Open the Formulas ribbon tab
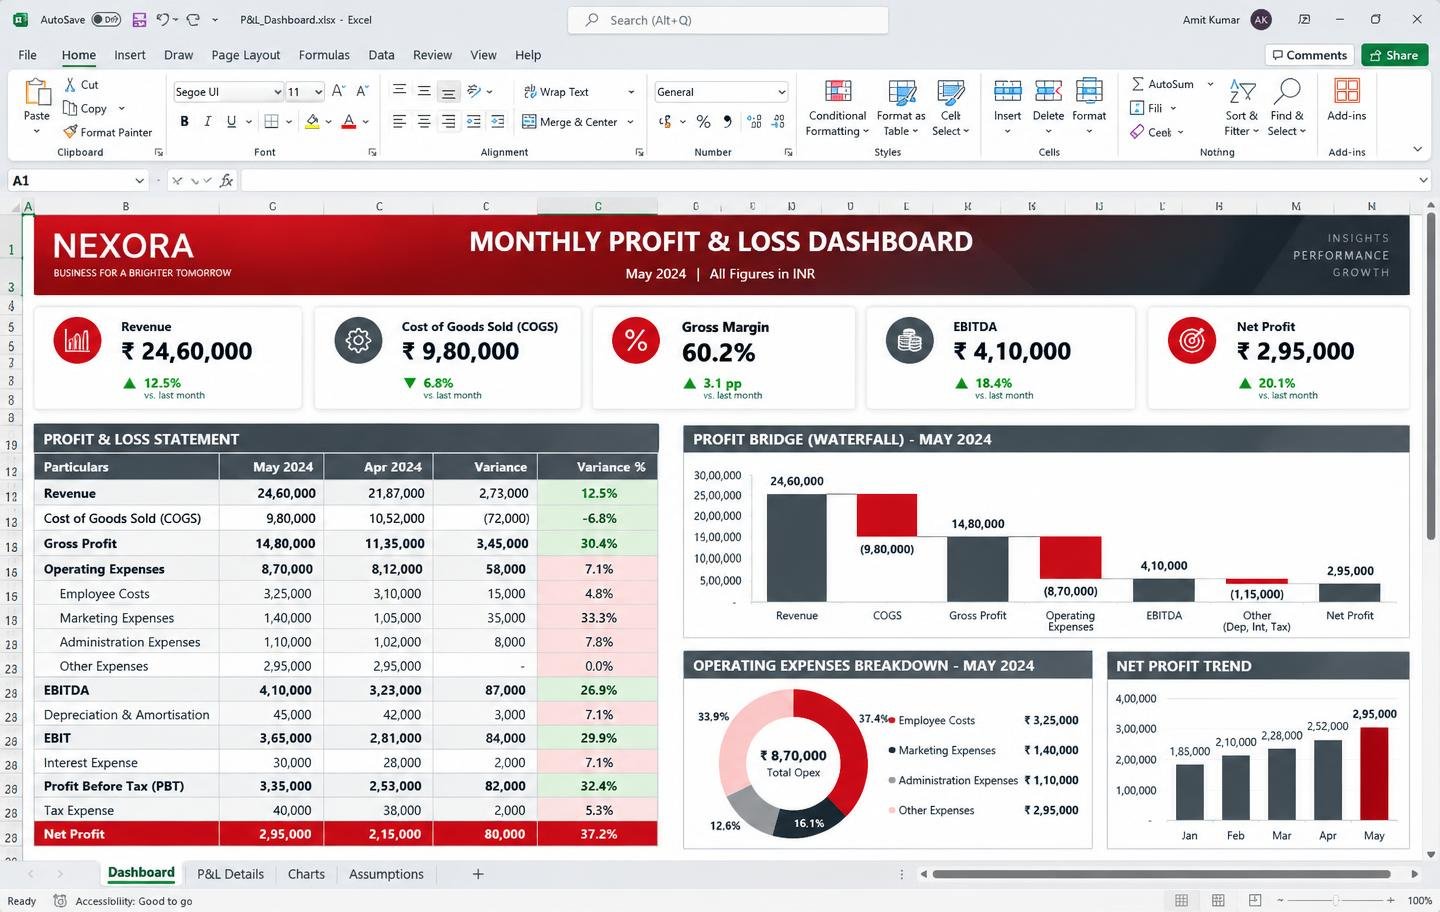 pyautogui.click(x=324, y=55)
